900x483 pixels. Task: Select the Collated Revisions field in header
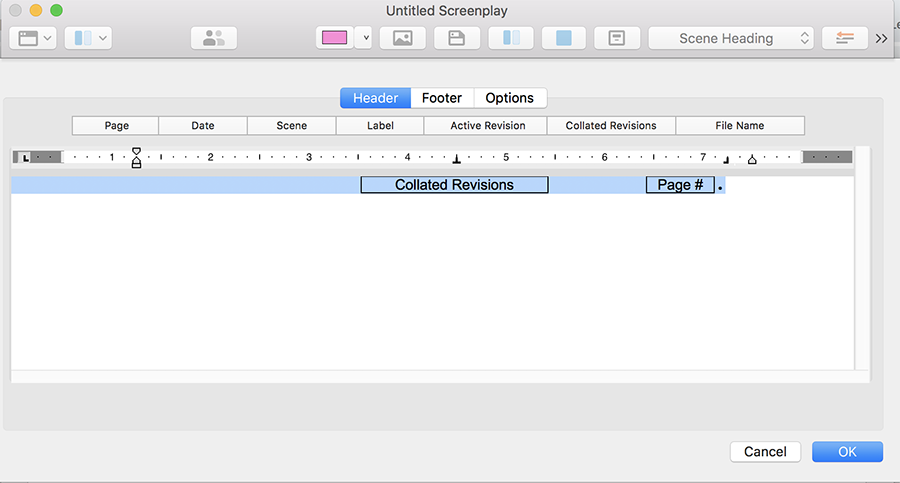point(454,185)
